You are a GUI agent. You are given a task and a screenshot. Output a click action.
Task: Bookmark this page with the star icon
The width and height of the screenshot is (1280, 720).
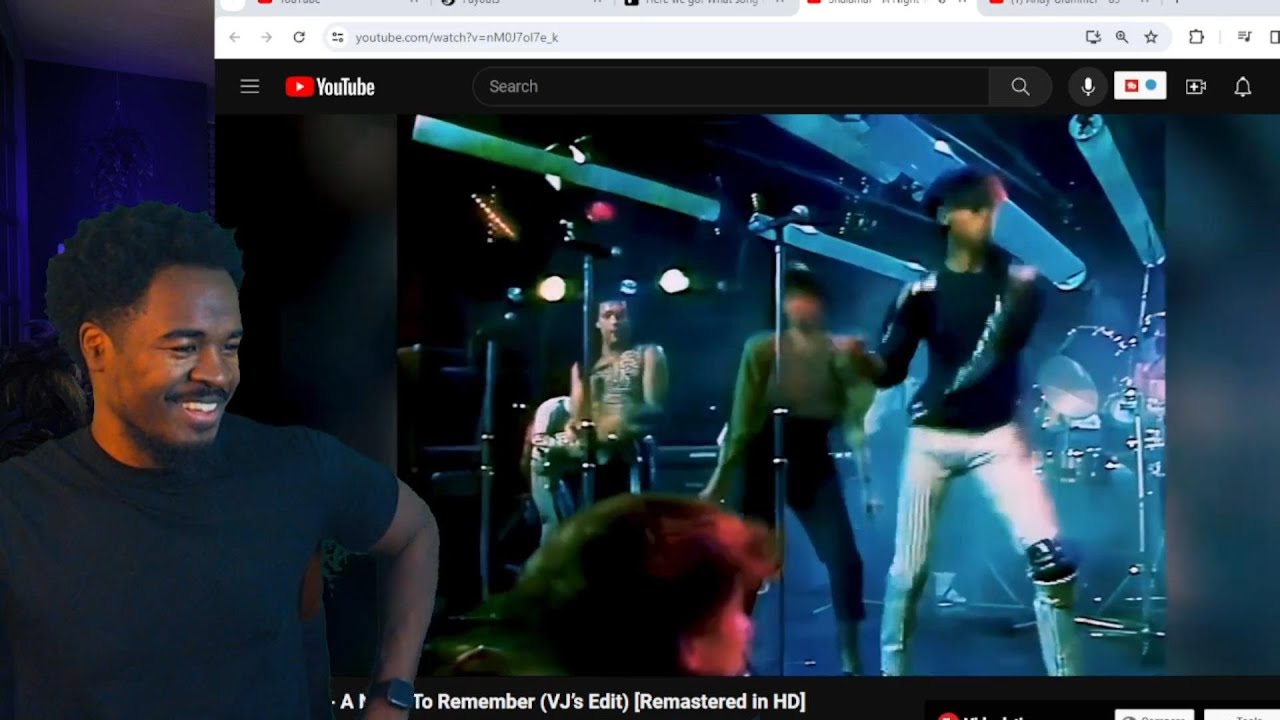click(1151, 37)
